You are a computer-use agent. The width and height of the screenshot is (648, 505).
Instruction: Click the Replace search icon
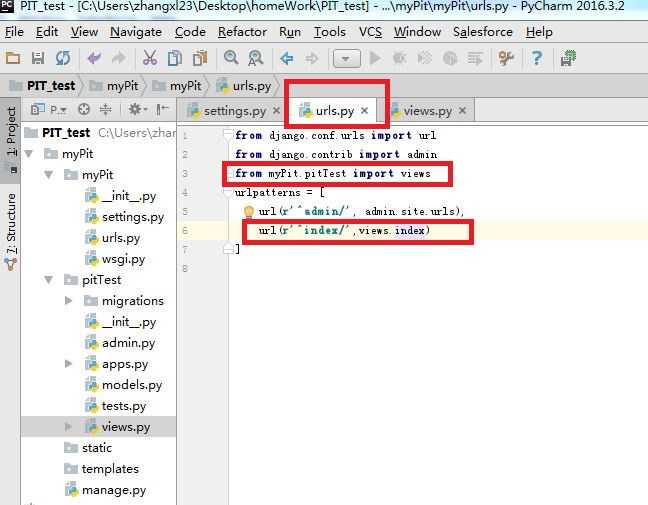[x=255, y=58]
